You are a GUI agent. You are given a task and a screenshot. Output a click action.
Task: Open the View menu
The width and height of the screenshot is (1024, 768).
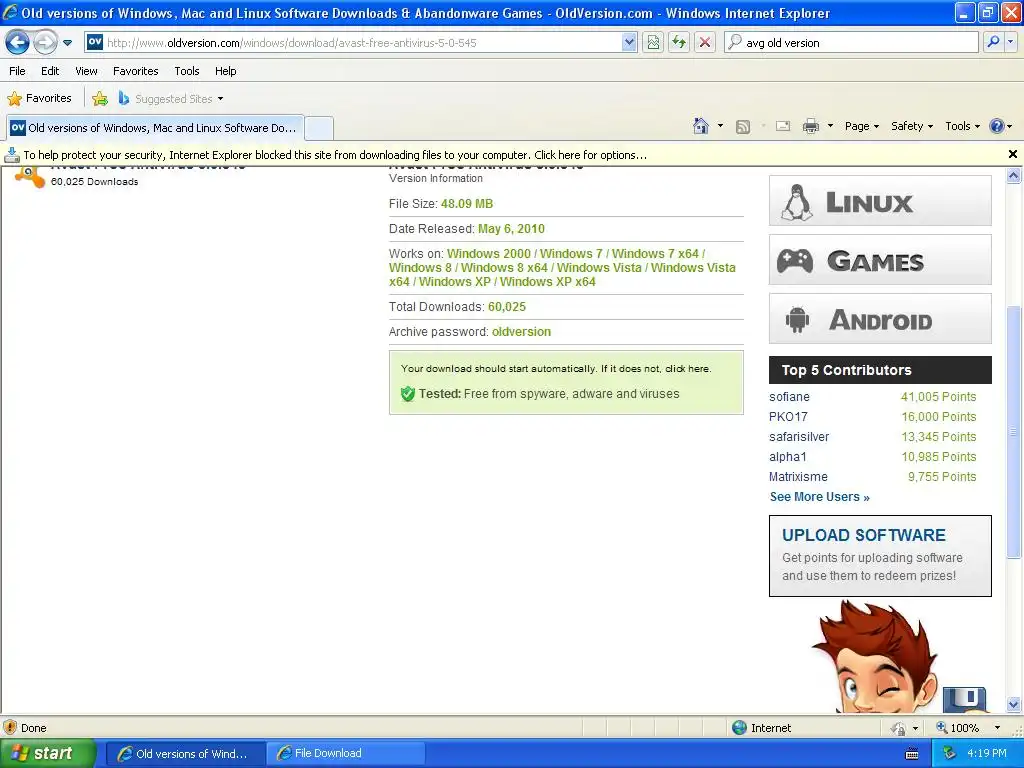86,71
